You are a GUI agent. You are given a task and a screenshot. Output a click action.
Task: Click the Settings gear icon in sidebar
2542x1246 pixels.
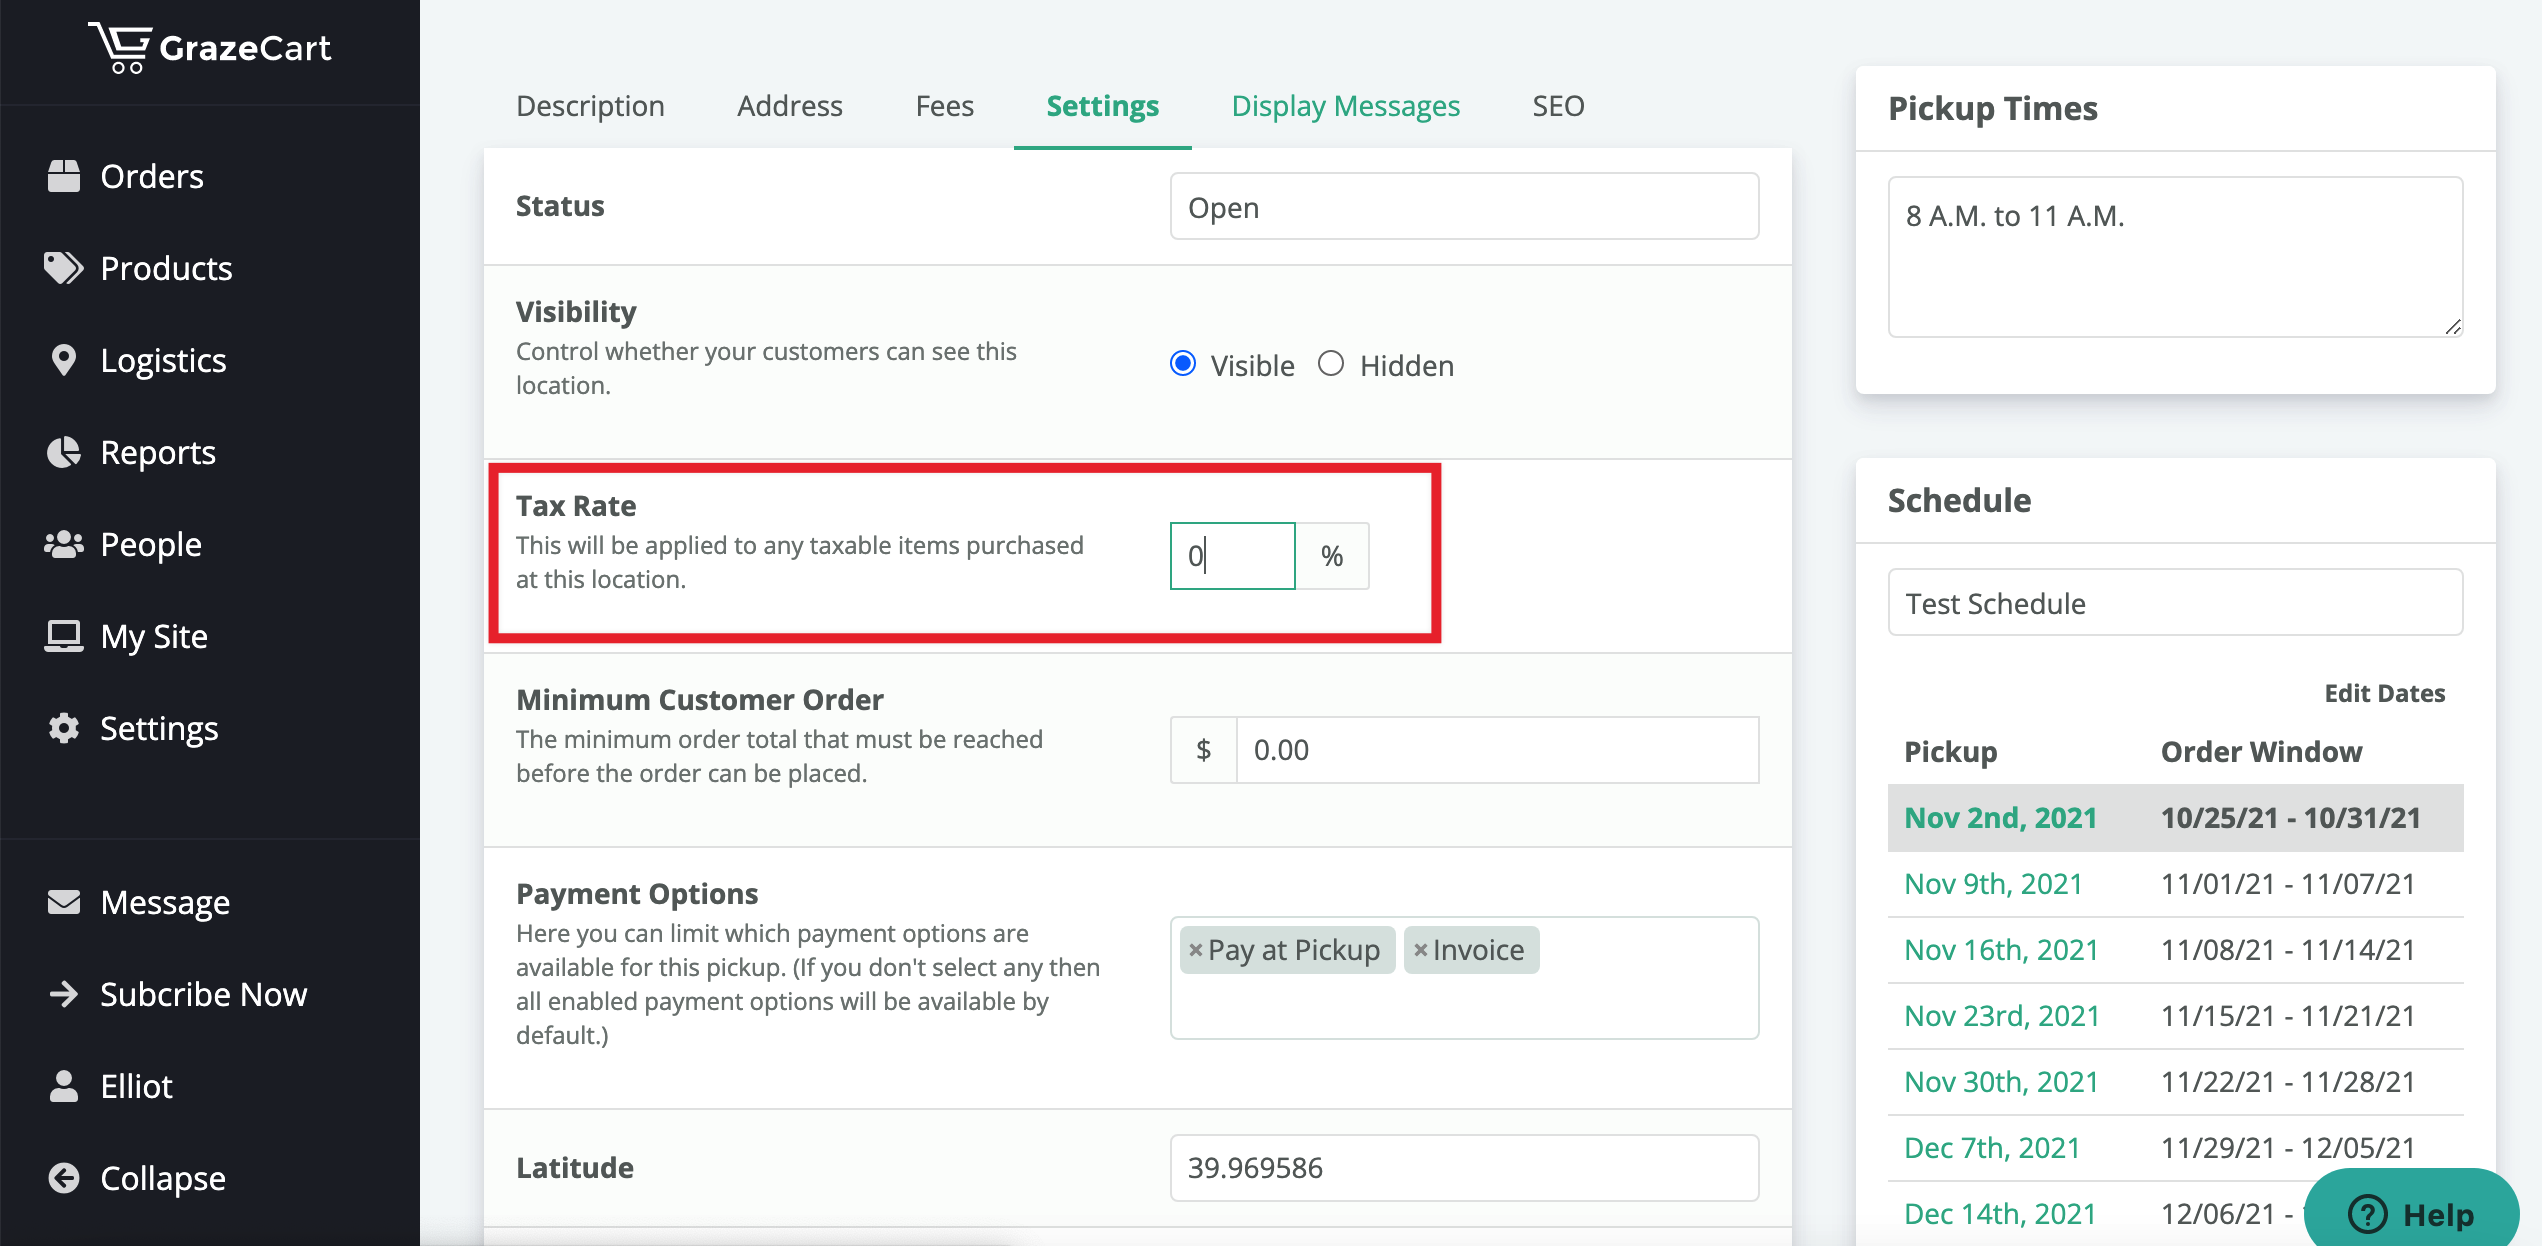pos(64,728)
